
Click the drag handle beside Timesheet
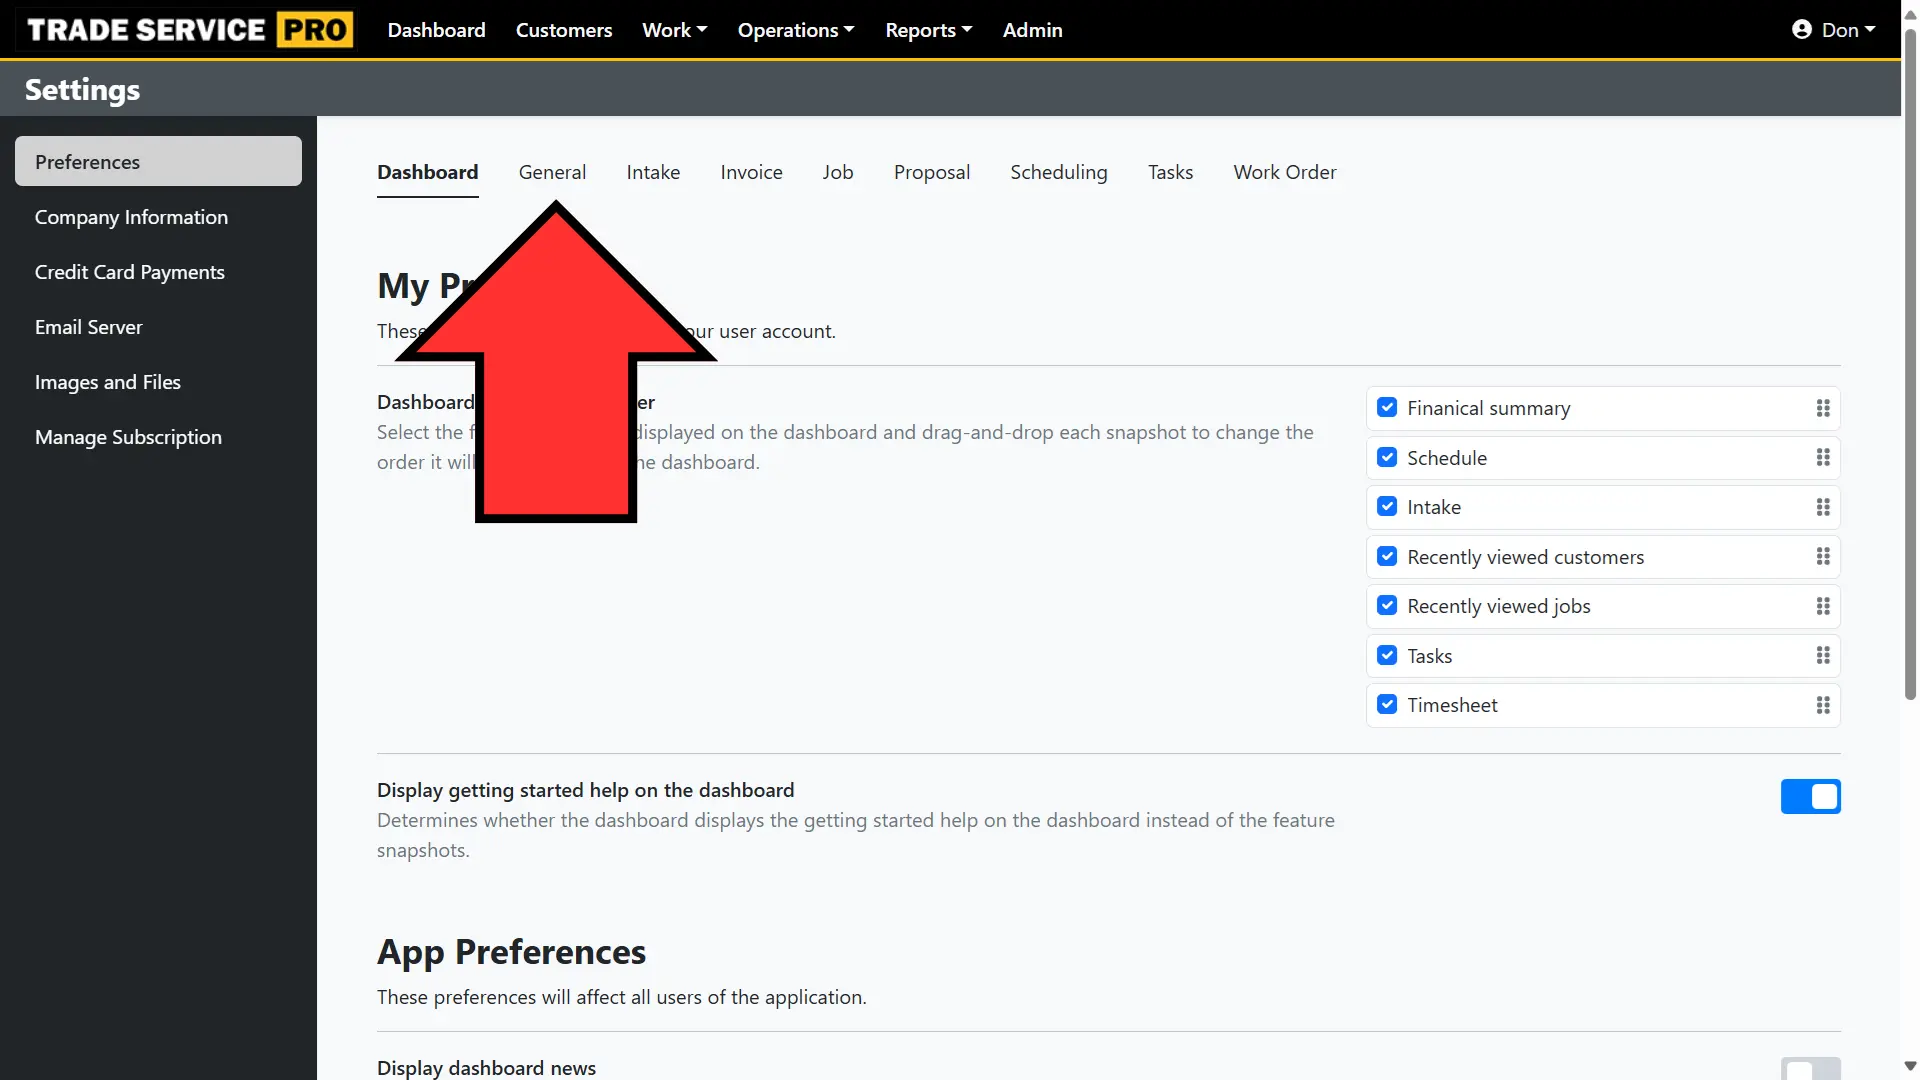1823,705
